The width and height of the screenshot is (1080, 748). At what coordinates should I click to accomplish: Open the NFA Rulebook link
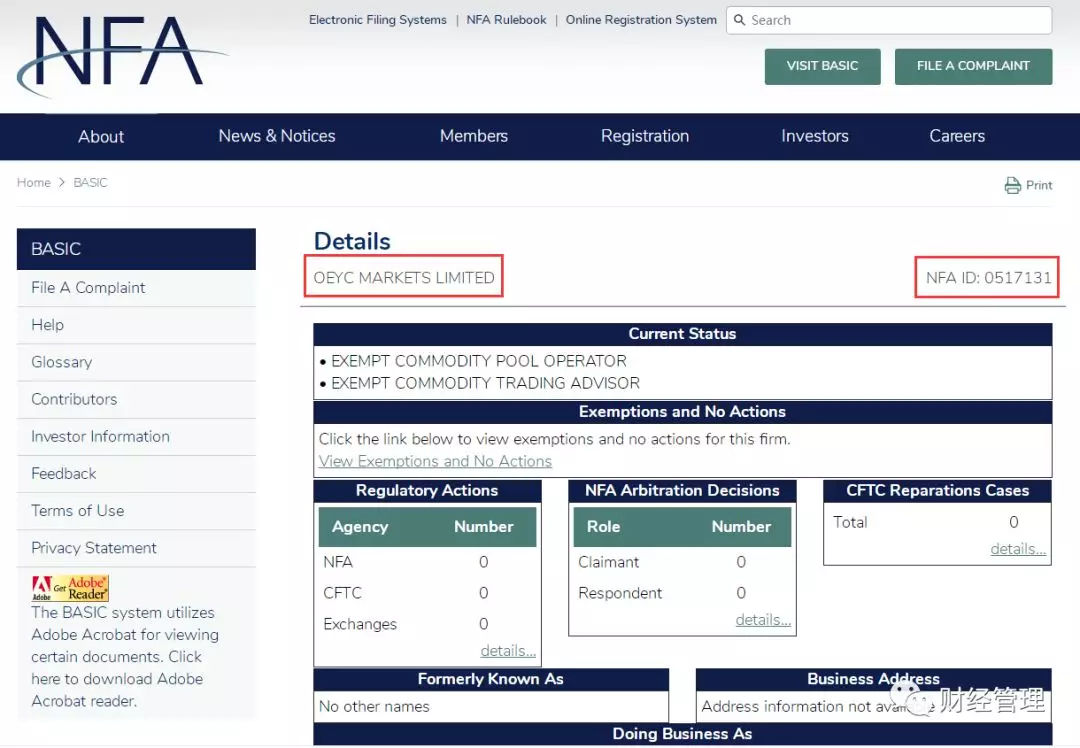tap(507, 20)
